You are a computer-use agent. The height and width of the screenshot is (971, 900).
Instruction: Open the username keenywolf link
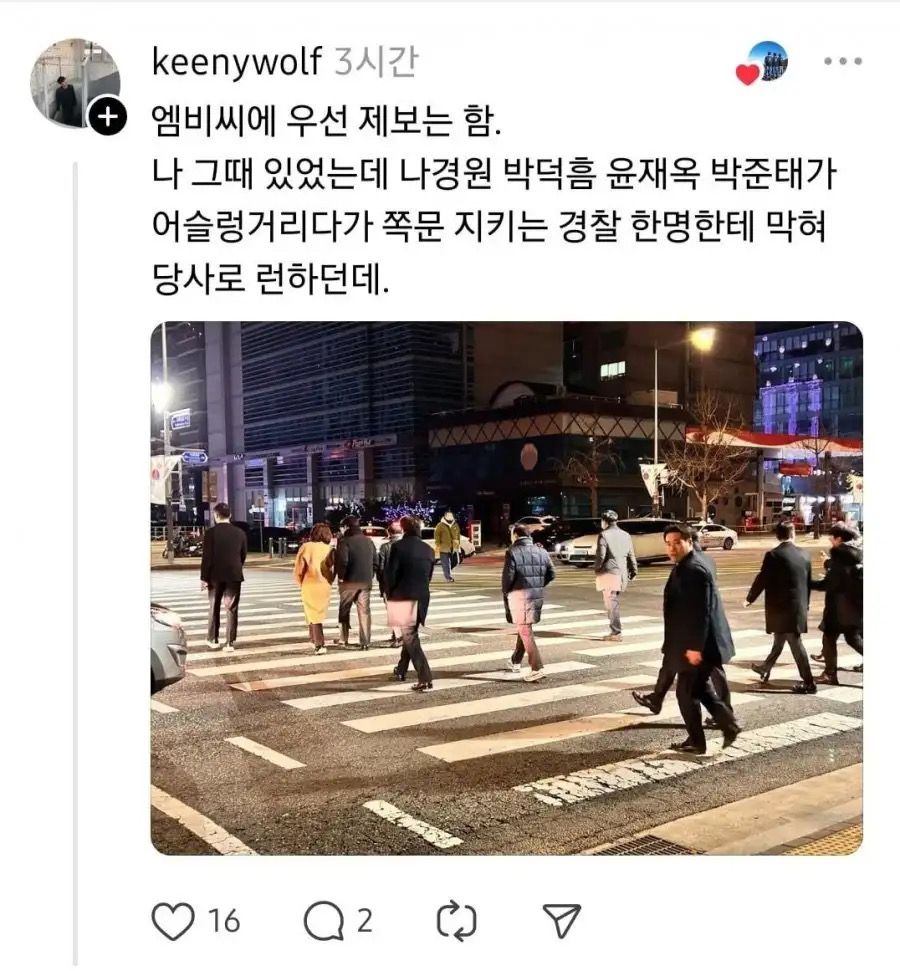[x=237, y=61]
